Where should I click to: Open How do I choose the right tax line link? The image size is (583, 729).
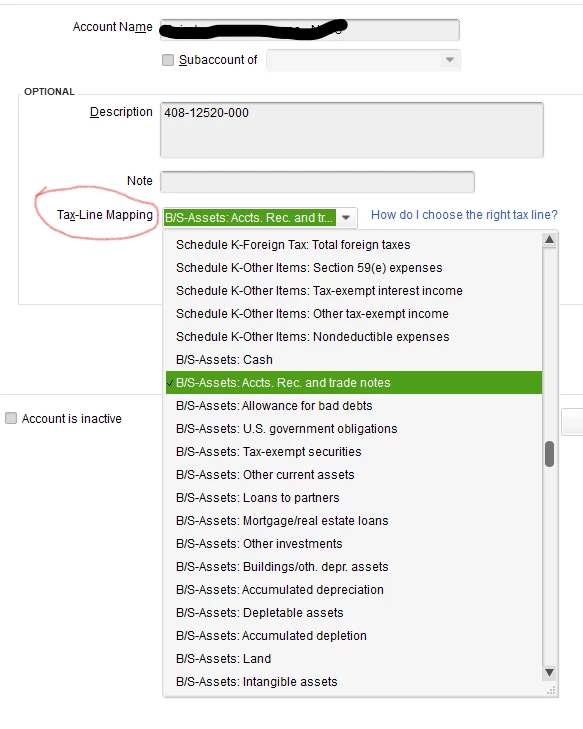(464, 215)
